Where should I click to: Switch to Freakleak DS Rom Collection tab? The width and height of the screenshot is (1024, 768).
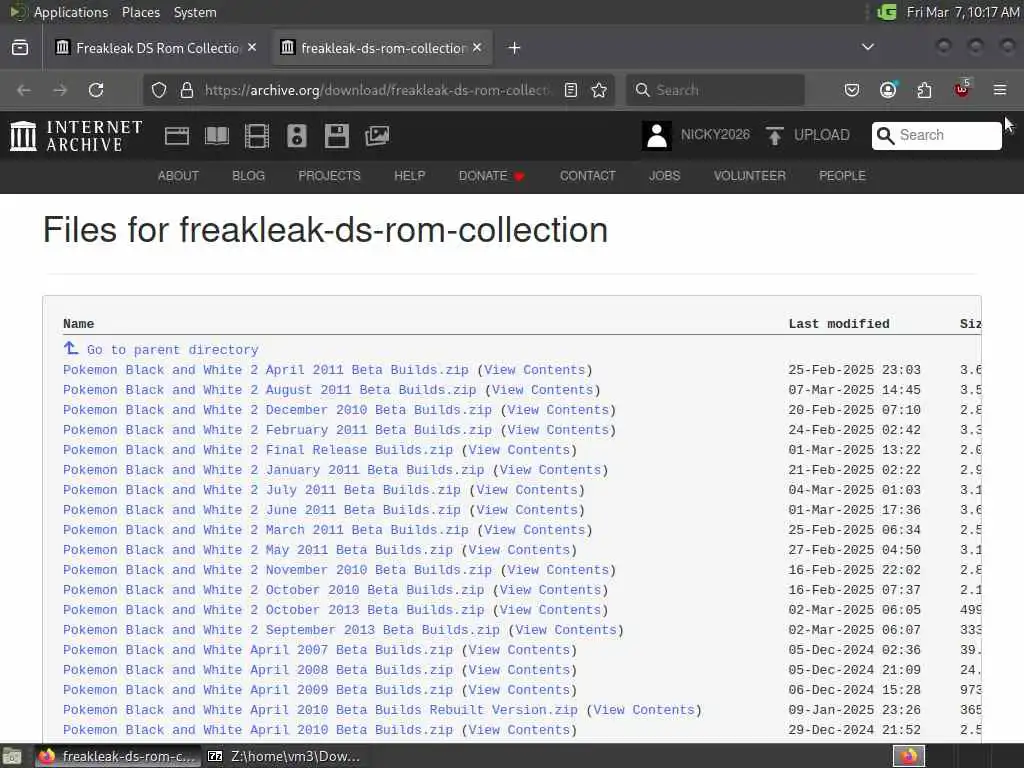(x=156, y=48)
